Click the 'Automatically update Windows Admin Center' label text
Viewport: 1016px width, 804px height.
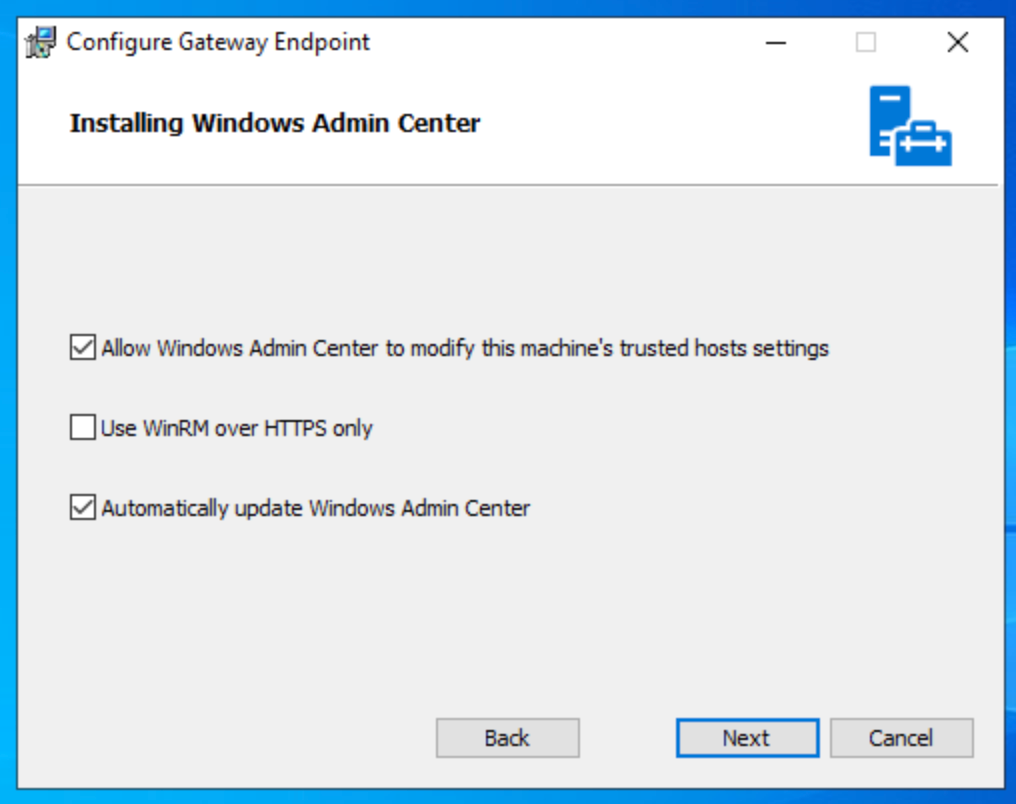315,508
